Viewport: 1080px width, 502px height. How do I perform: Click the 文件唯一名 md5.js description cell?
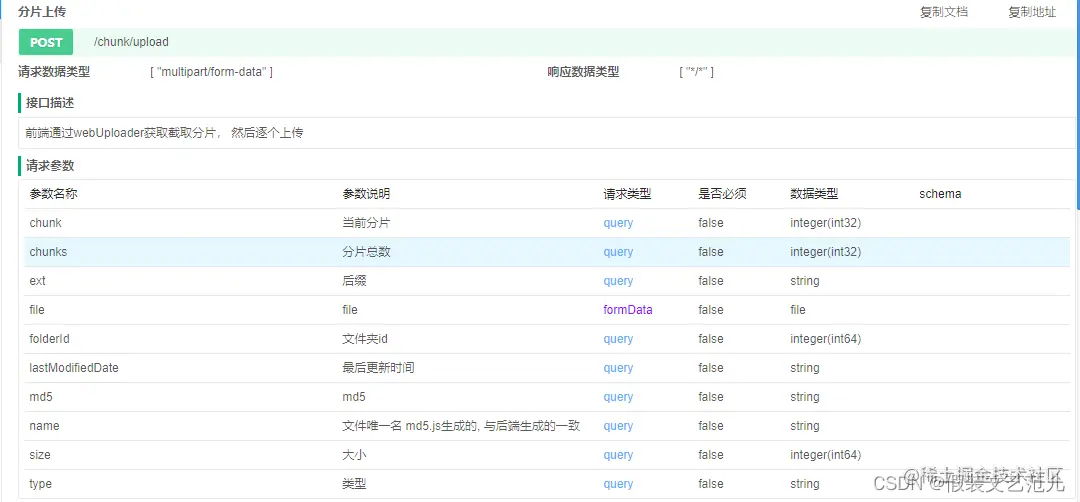pos(461,426)
